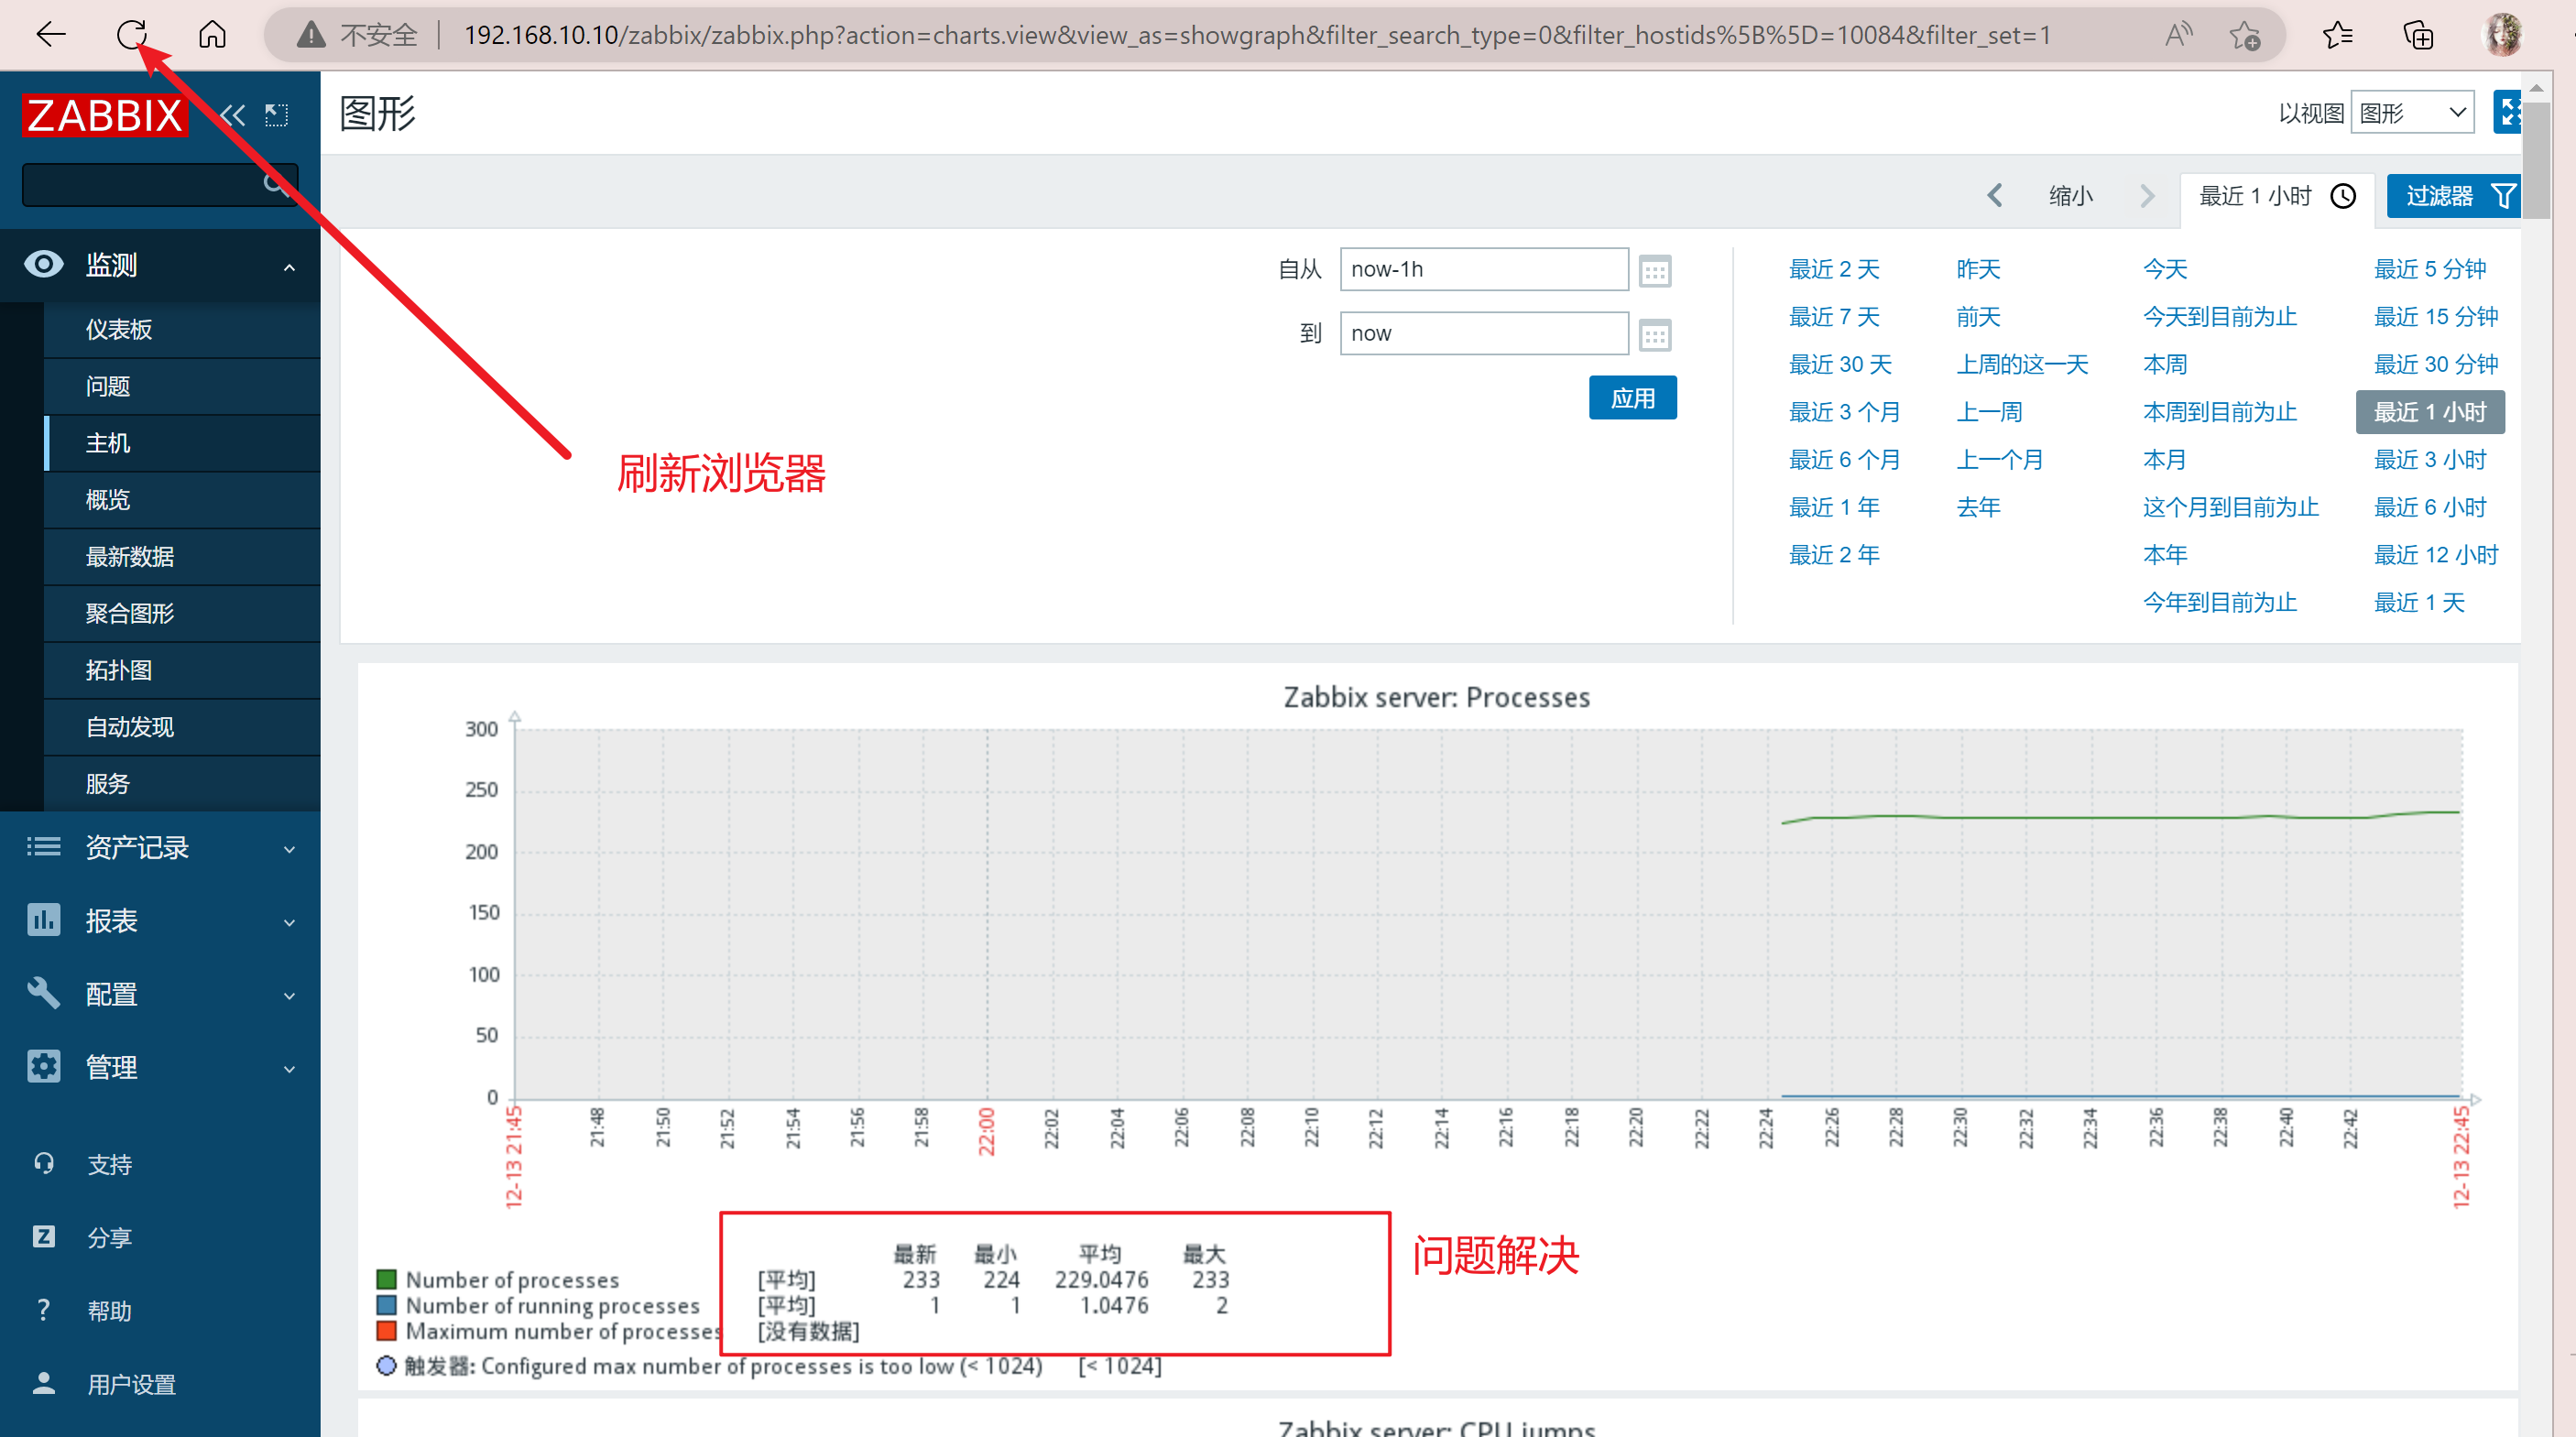Shift time period forward

point(2146,196)
